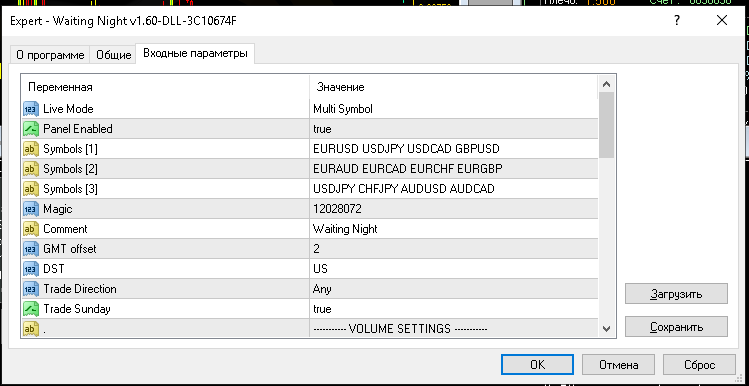Click the string icon beside VOLUME SETTINGS row
Viewport: 749px width, 386px height.
31,329
